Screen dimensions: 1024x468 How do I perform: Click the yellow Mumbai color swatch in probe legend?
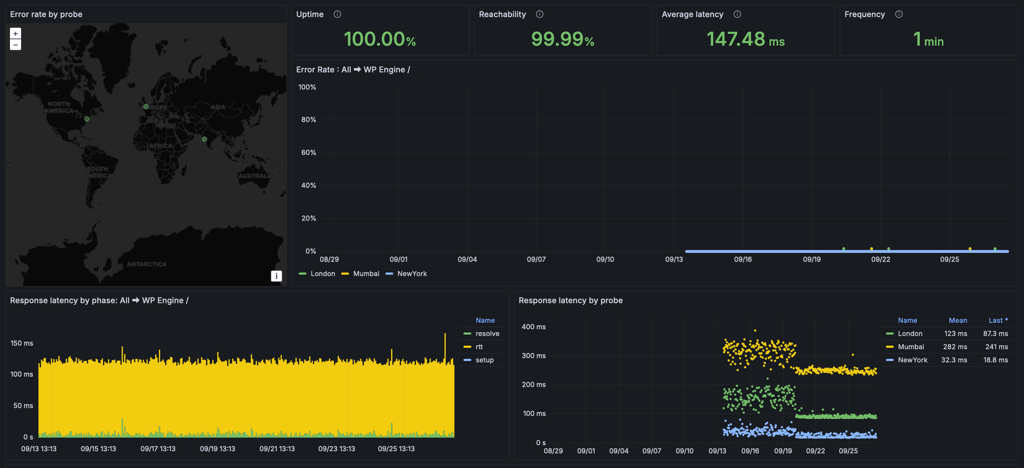click(x=889, y=347)
